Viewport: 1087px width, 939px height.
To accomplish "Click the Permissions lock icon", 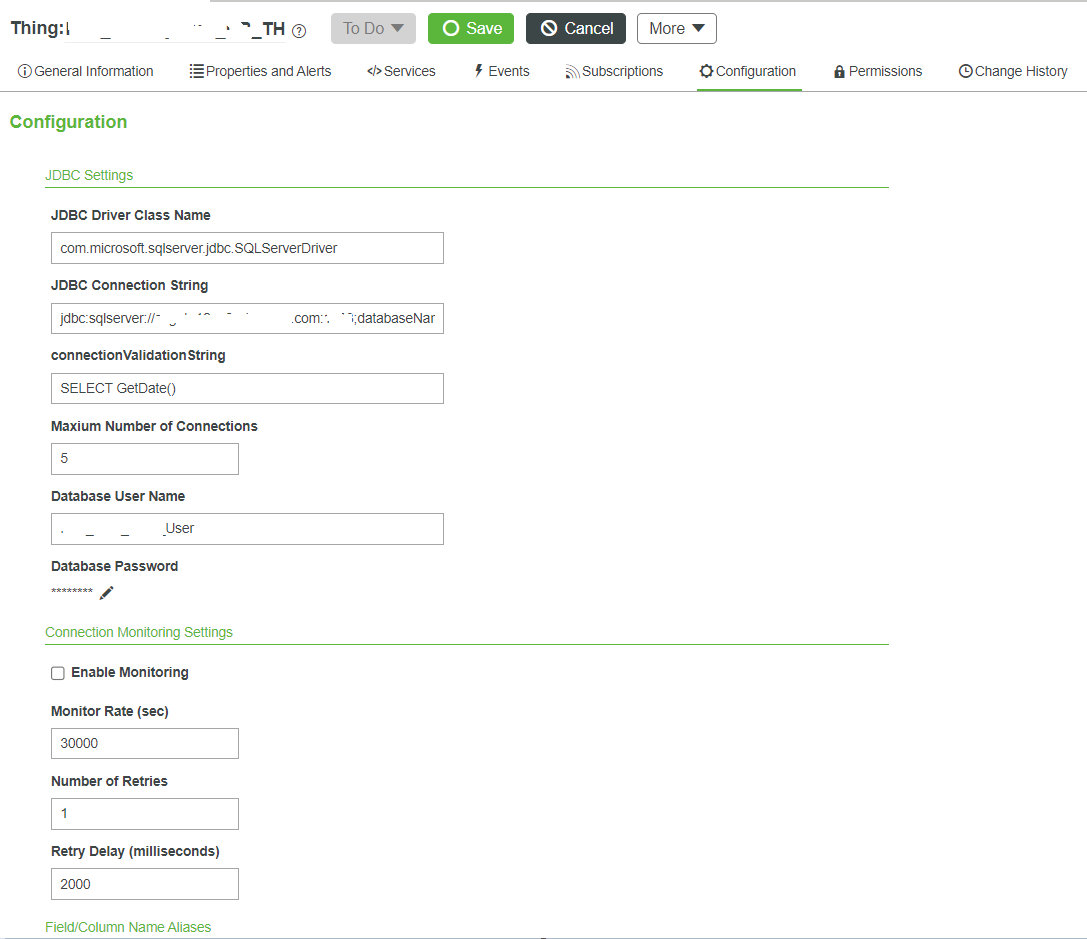I will tap(840, 71).
